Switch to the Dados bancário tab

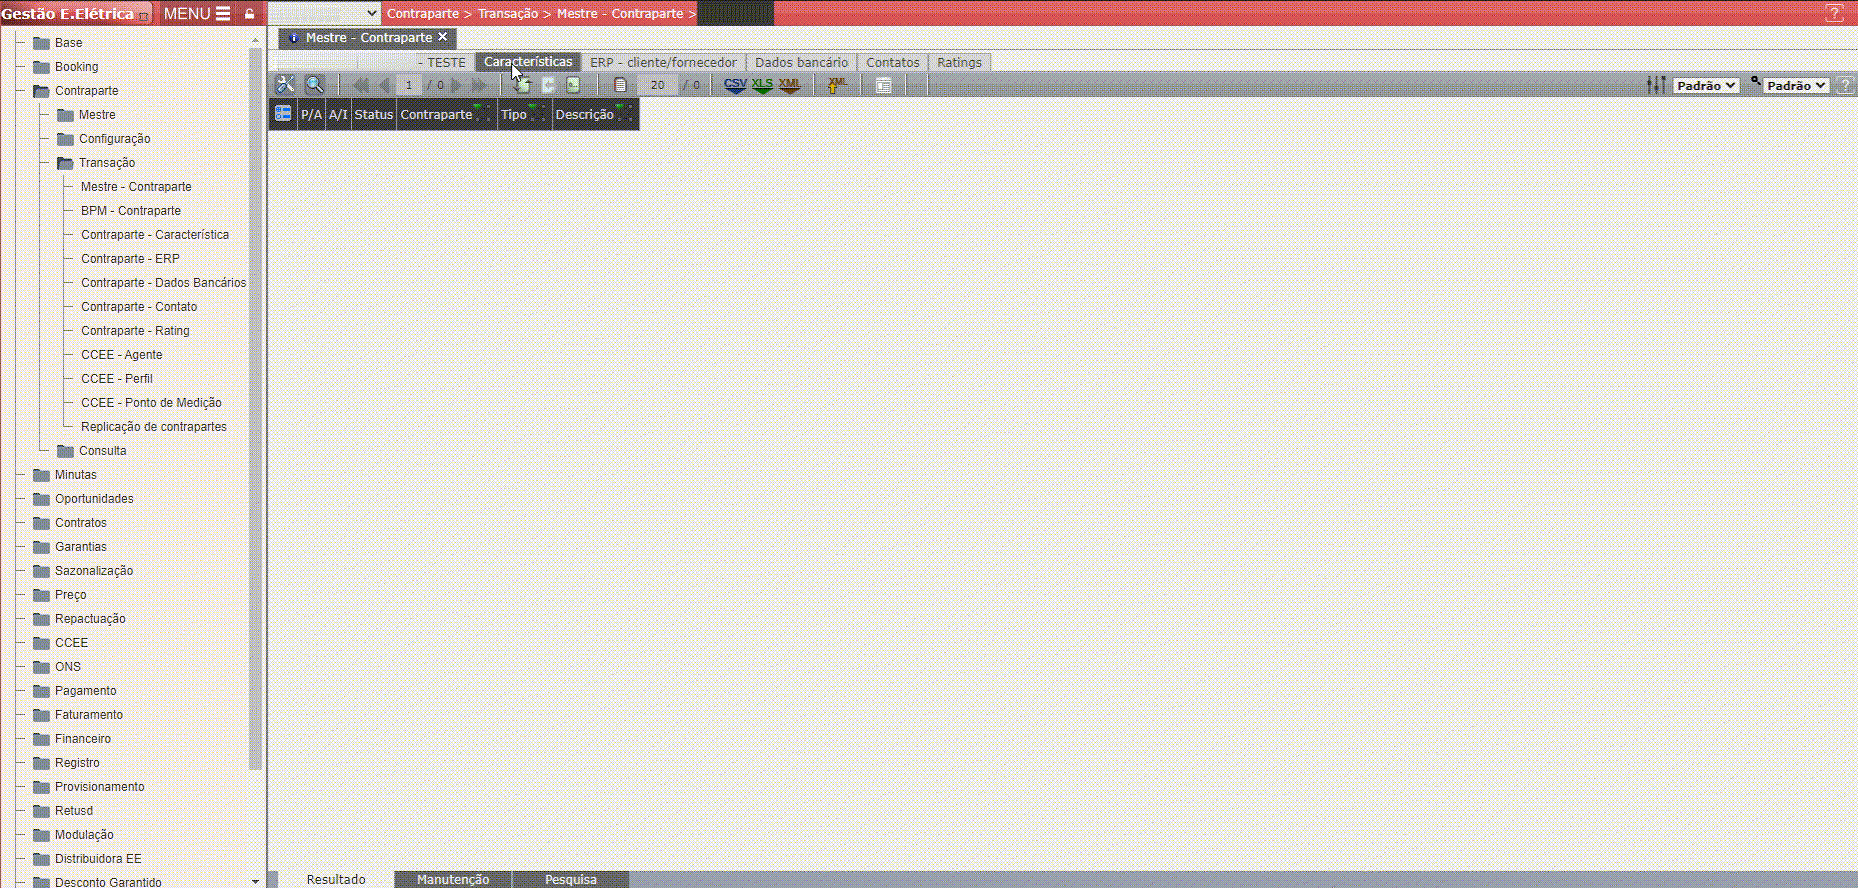[801, 62]
